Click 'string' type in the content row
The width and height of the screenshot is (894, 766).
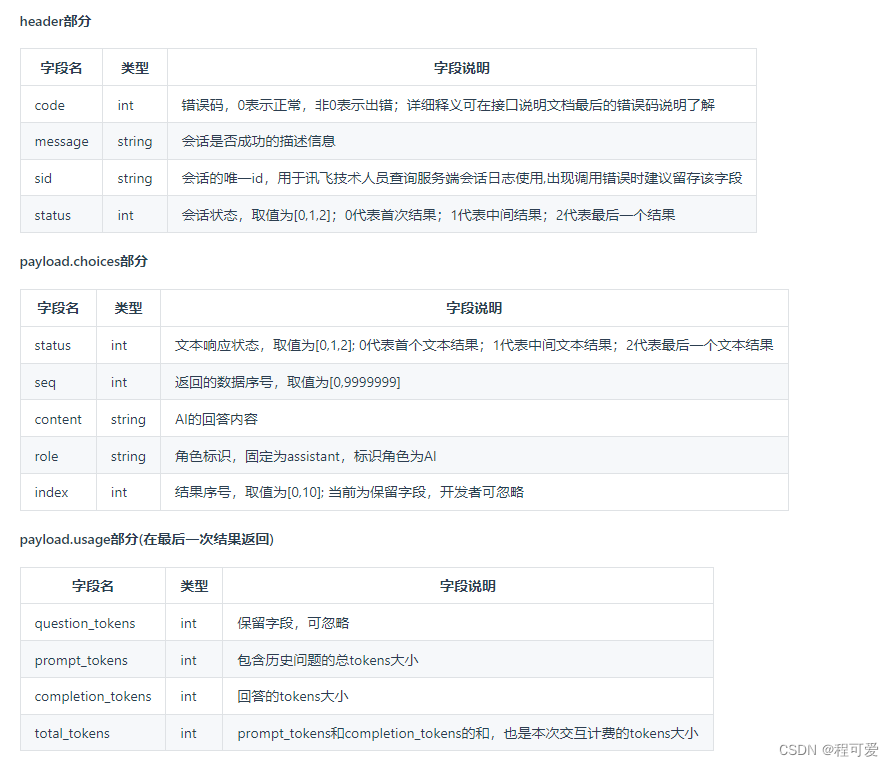(x=128, y=419)
